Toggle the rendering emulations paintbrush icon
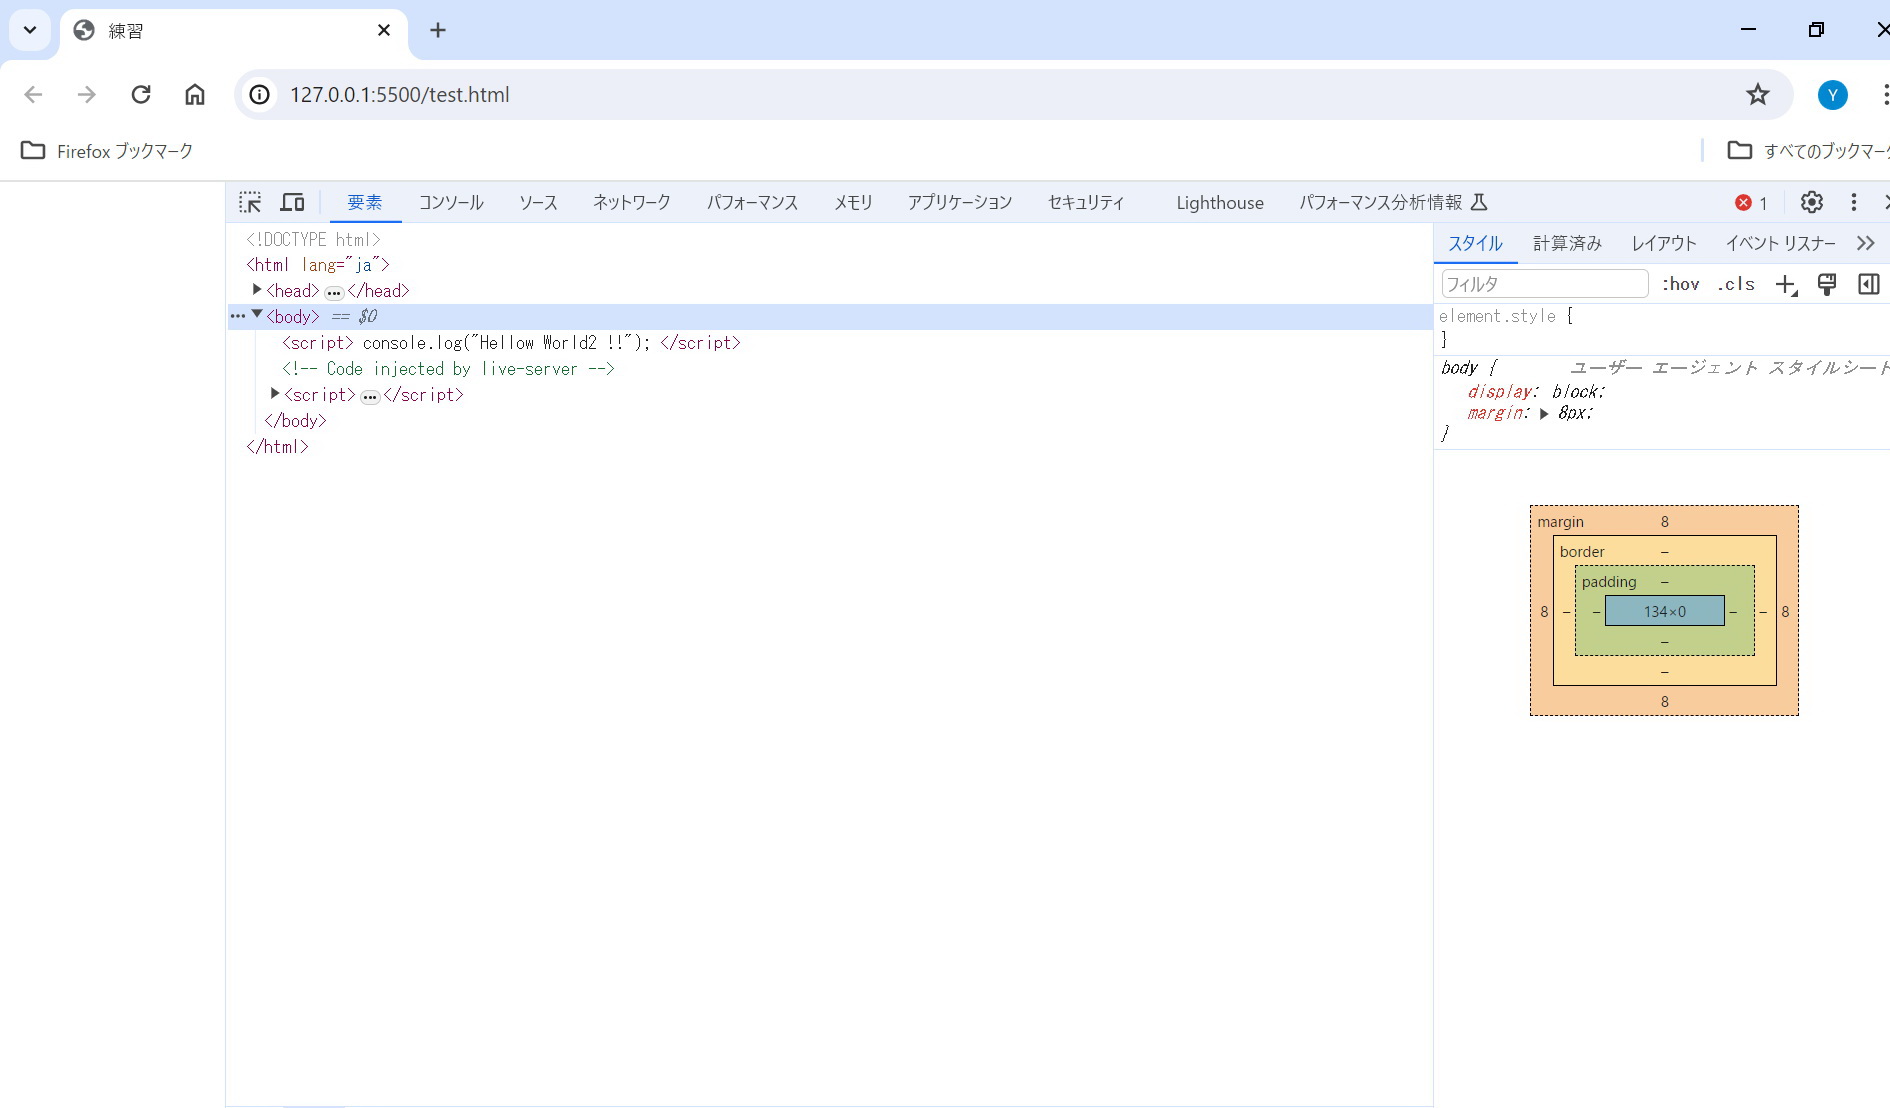 [x=1827, y=284]
